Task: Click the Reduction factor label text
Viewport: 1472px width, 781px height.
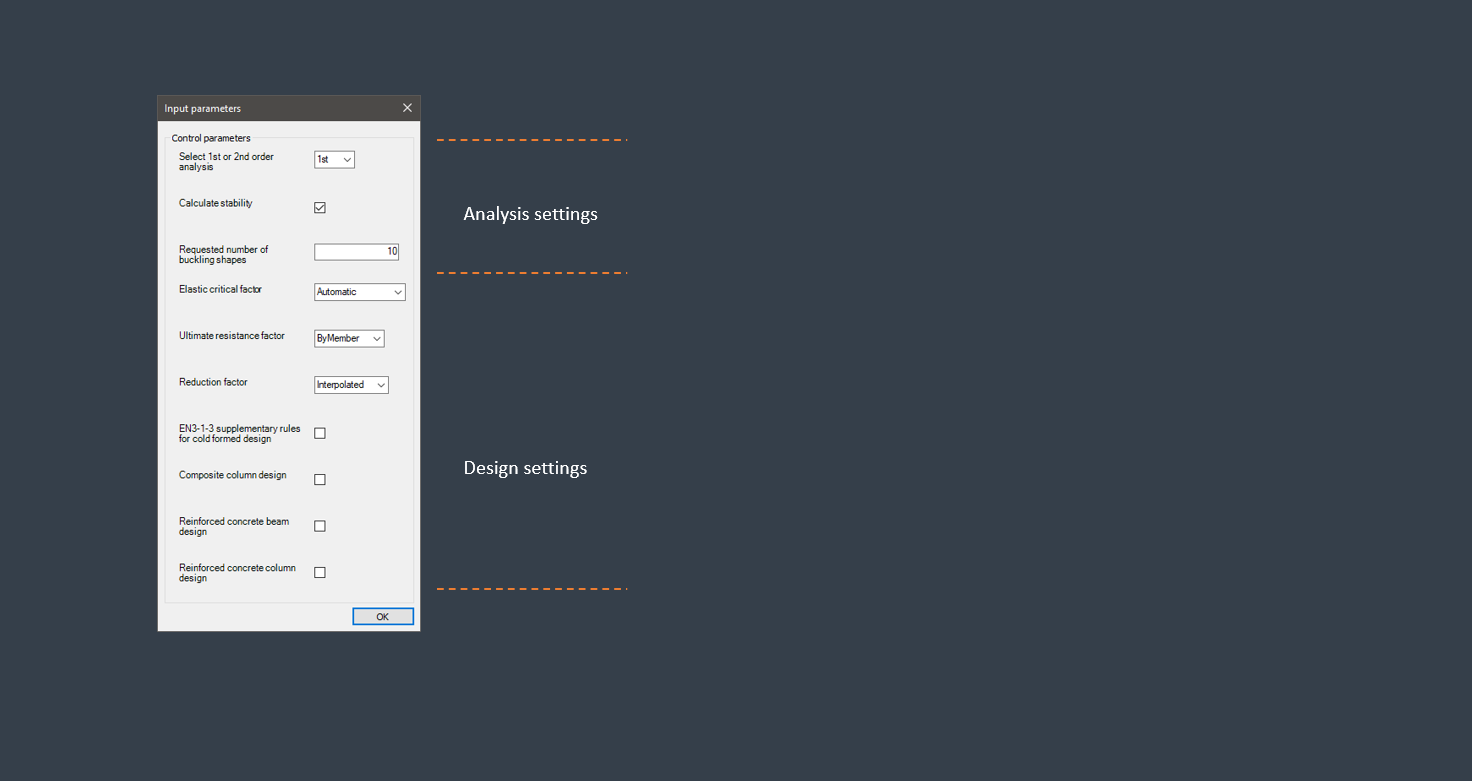Action: (213, 382)
